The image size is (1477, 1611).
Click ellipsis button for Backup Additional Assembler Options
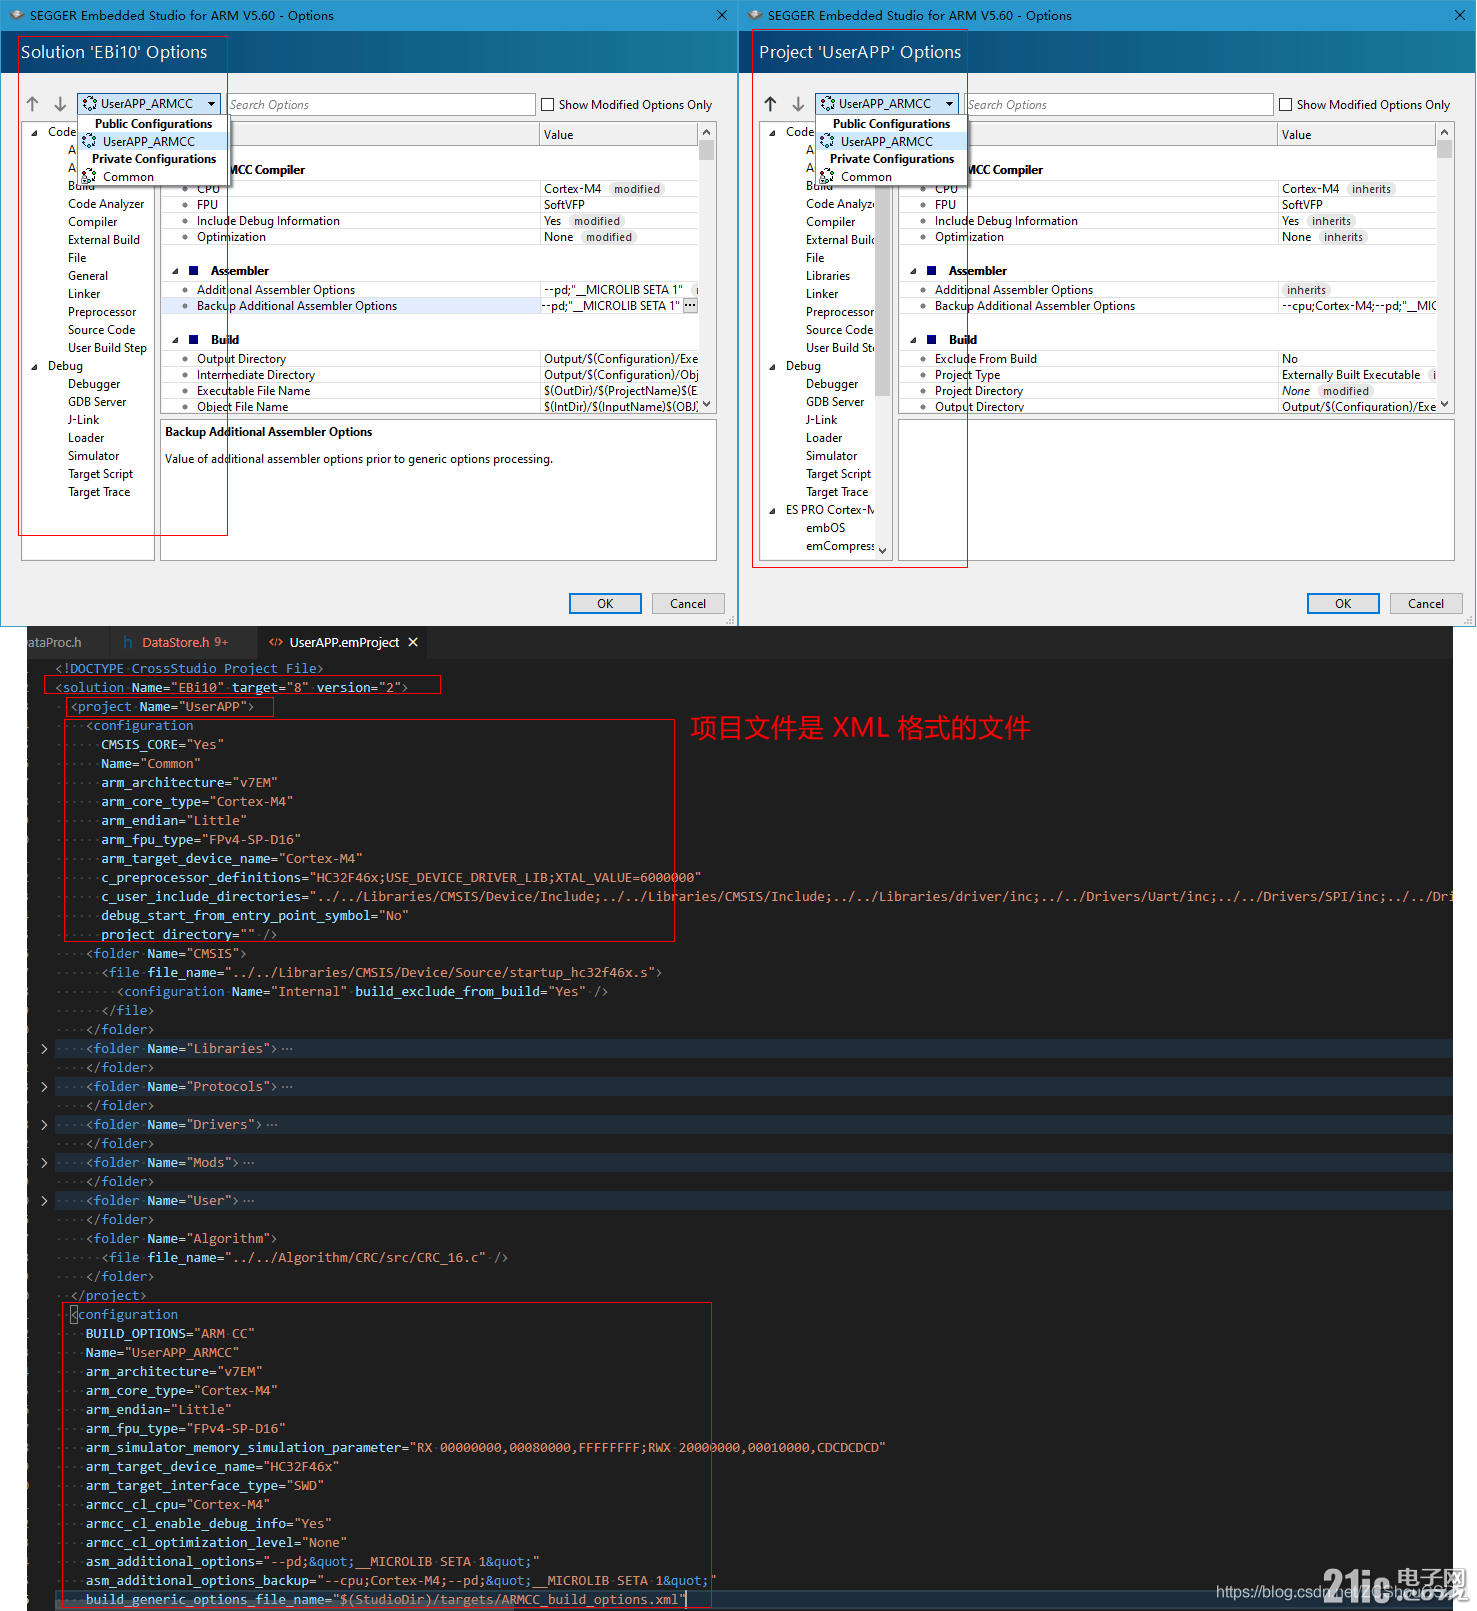[690, 306]
